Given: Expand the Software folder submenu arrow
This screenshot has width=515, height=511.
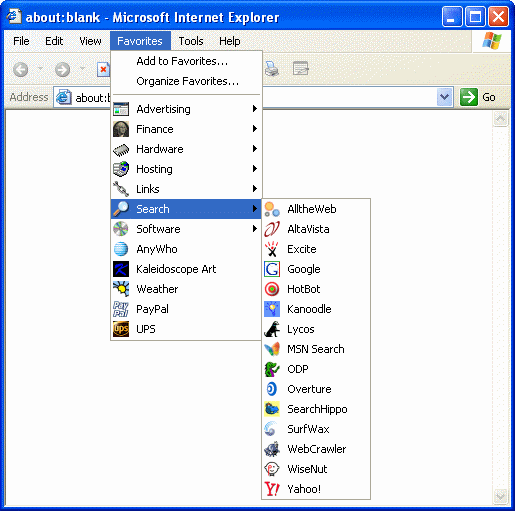Looking at the screenshot, I should tap(255, 229).
